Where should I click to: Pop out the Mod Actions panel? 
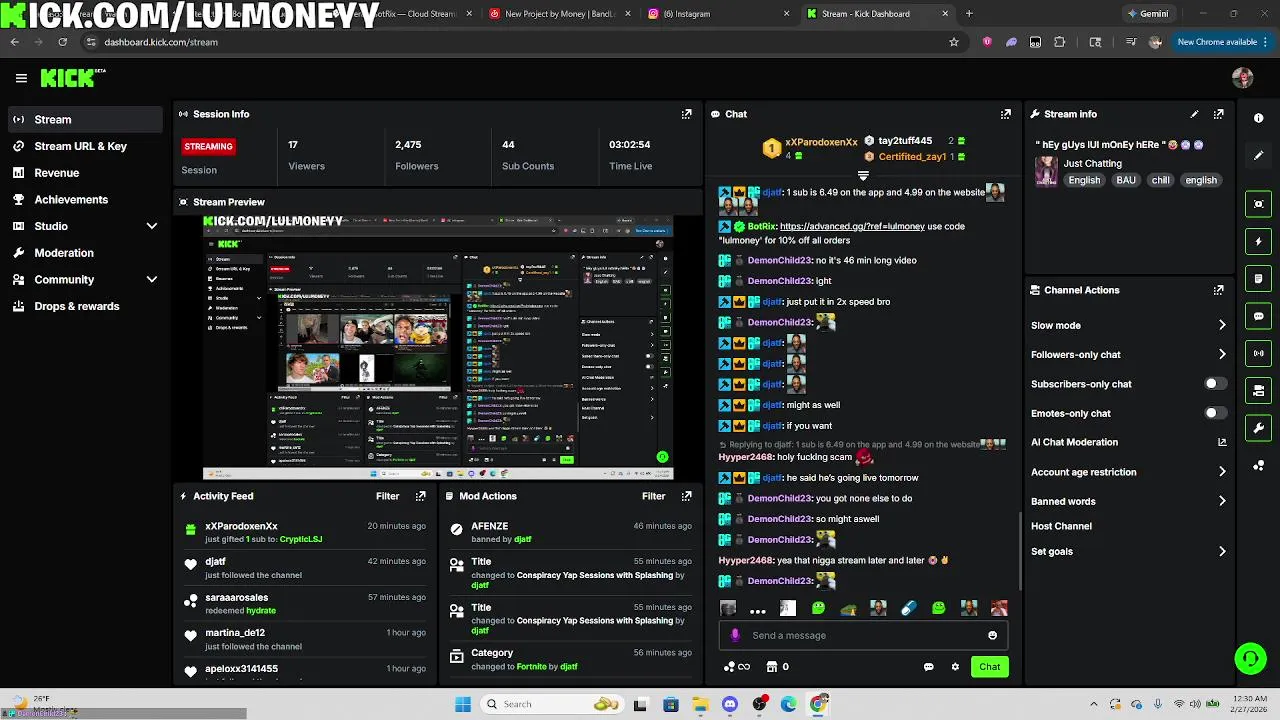coord(686,496)
